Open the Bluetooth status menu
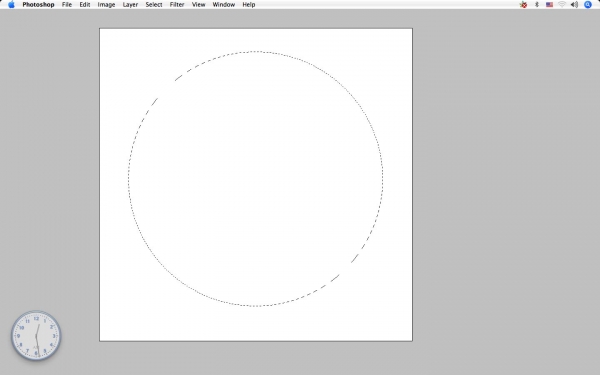This screenshot has width=600, height=375. [536, 5]
